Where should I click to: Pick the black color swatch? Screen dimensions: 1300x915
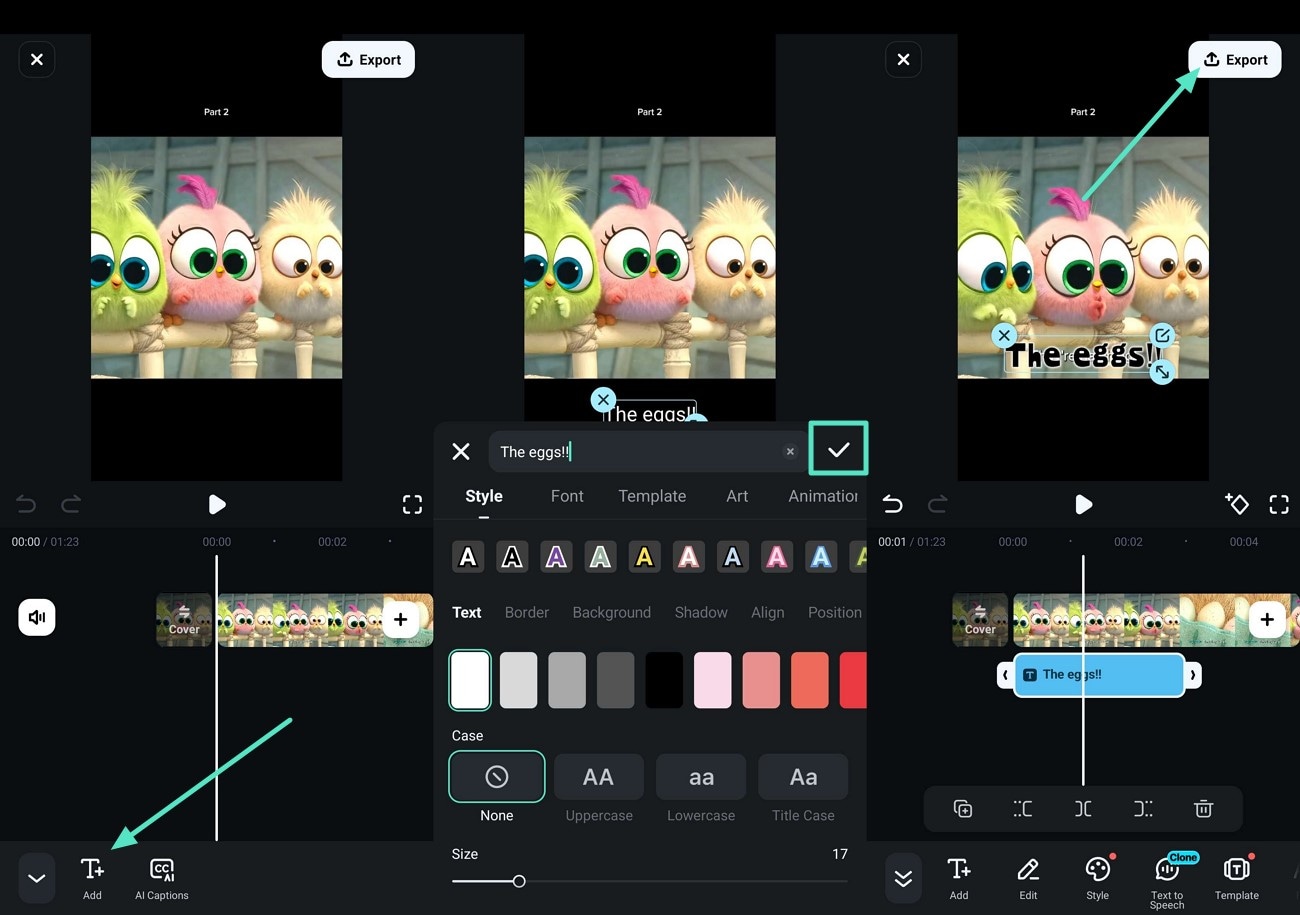[664, 680]
